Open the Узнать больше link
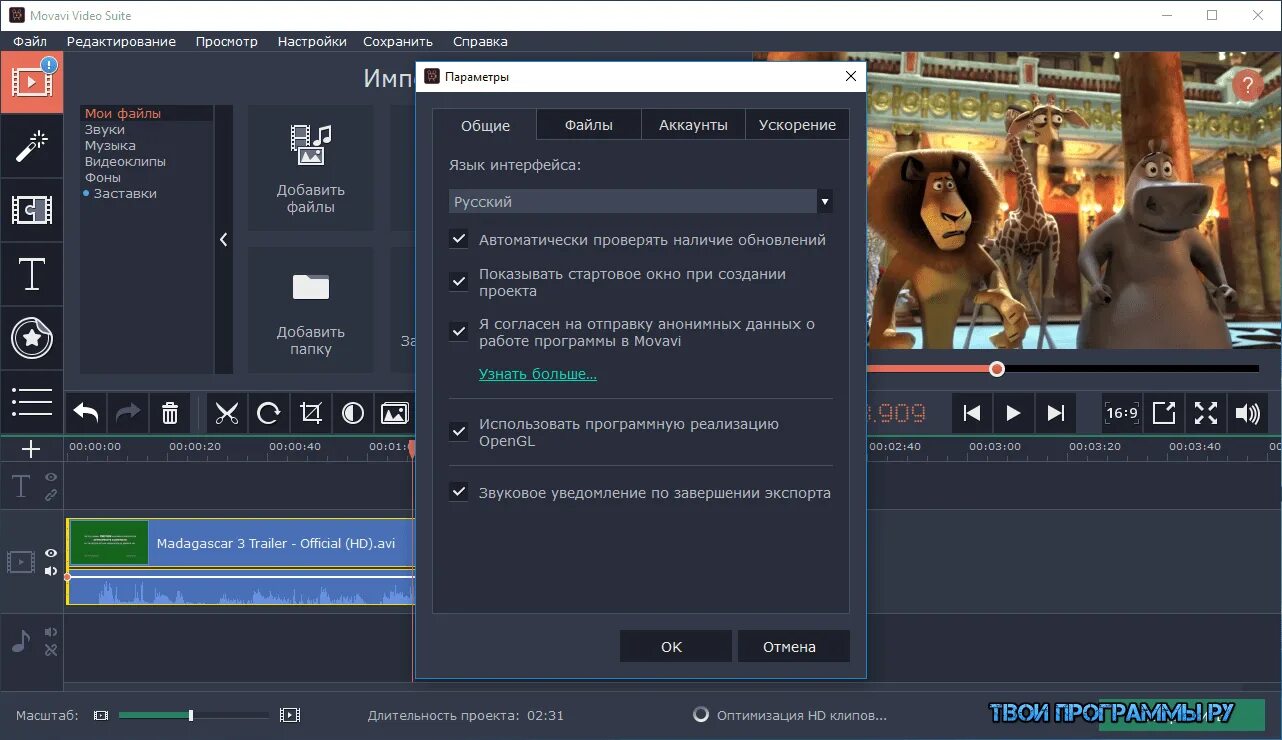 point(538,374)
